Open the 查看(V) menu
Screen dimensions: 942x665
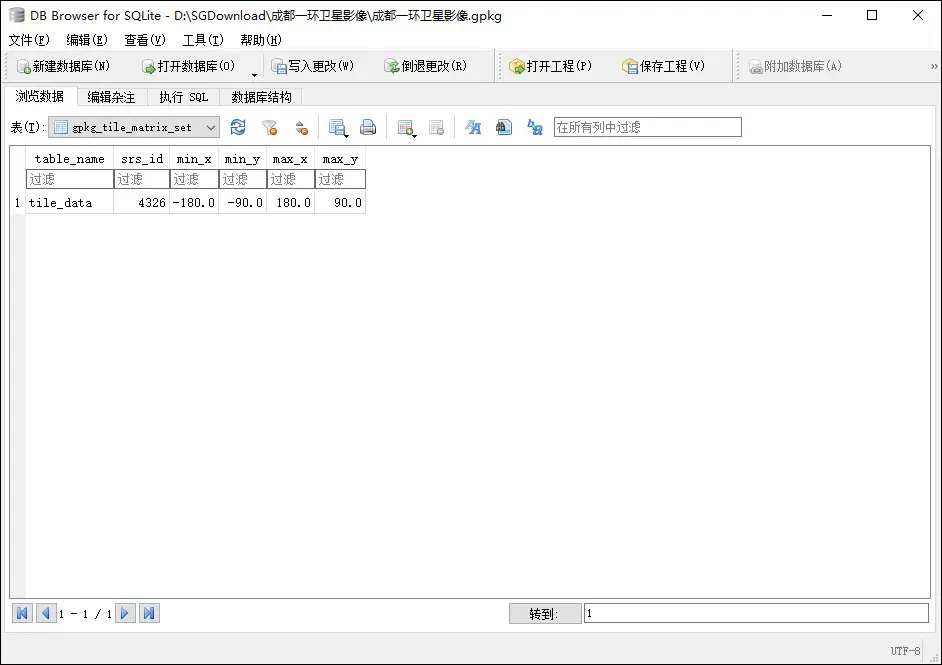145,40
